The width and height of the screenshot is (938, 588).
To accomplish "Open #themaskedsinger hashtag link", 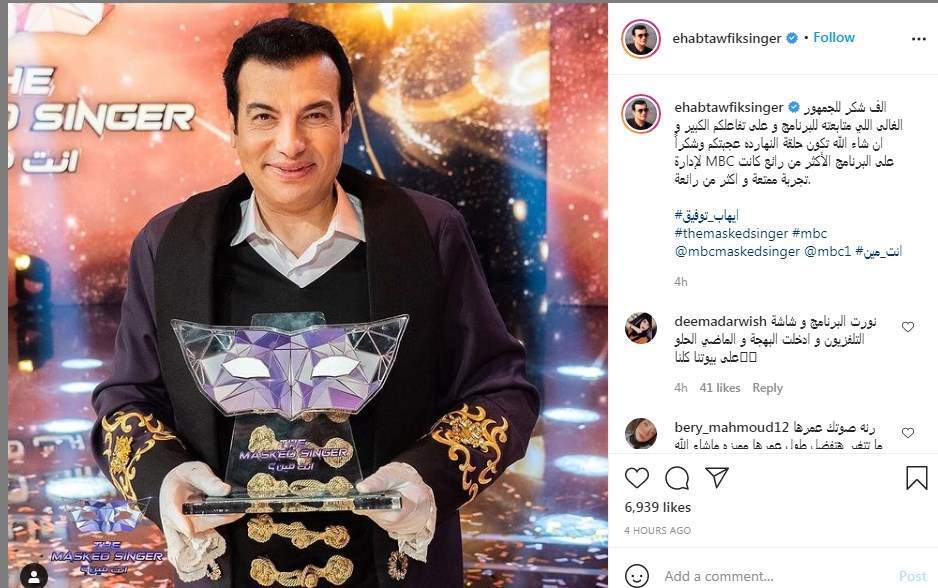I will 731,233.
